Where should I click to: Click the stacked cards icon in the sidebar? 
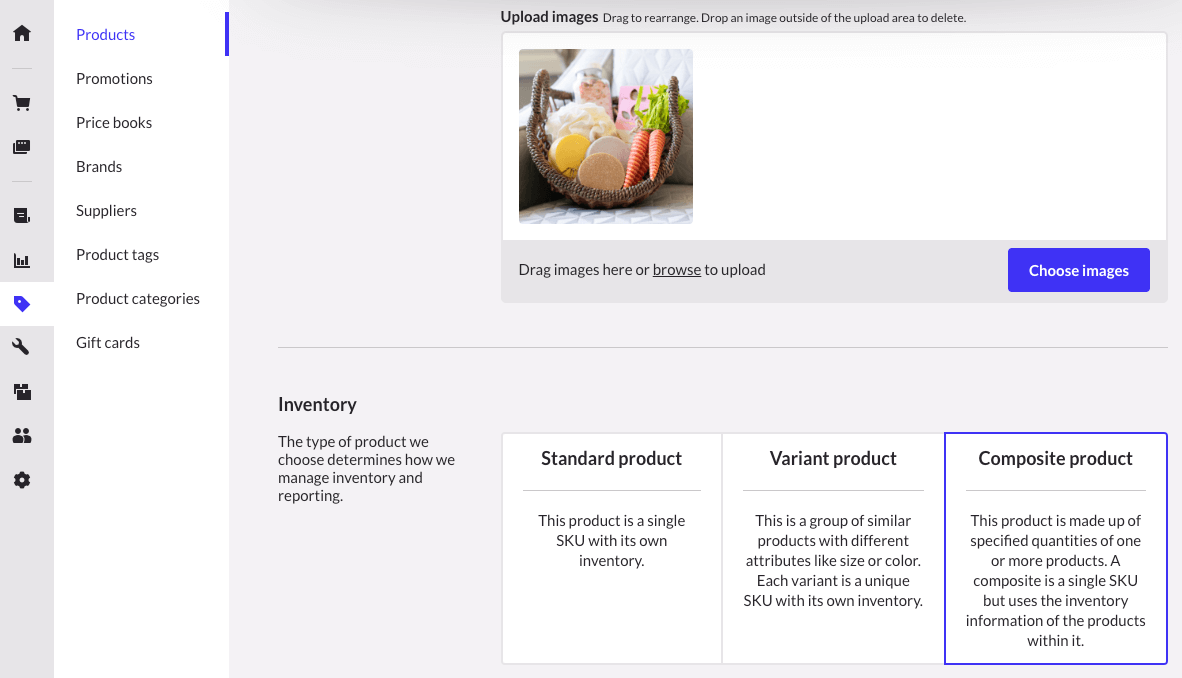click(x=22, y=147)
